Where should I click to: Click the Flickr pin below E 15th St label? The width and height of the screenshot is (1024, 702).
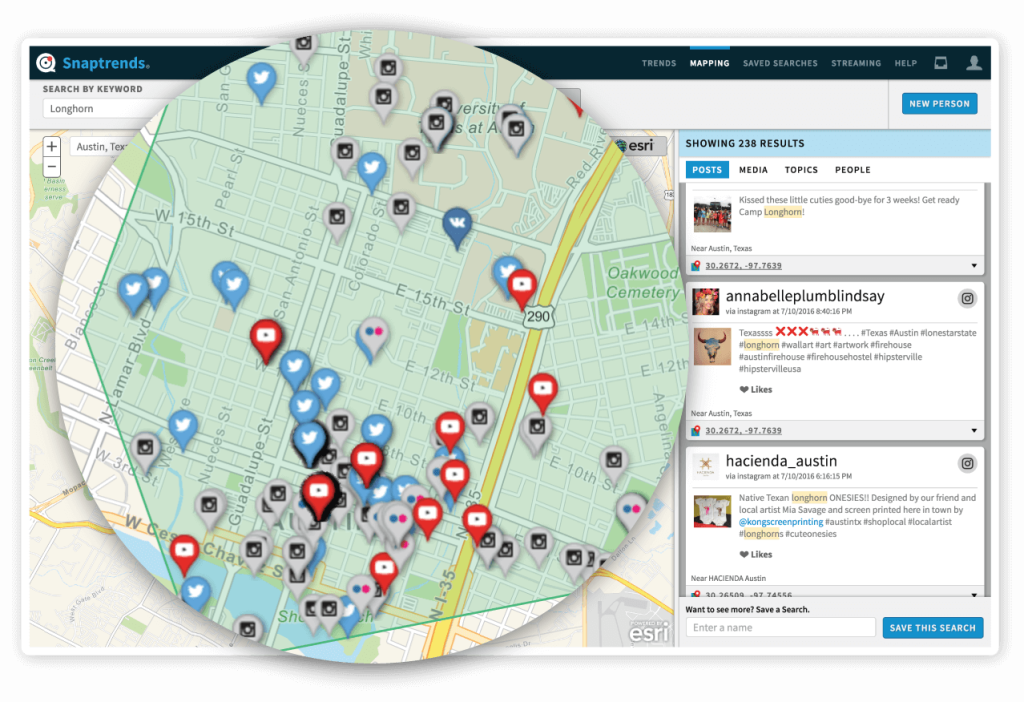374,336
